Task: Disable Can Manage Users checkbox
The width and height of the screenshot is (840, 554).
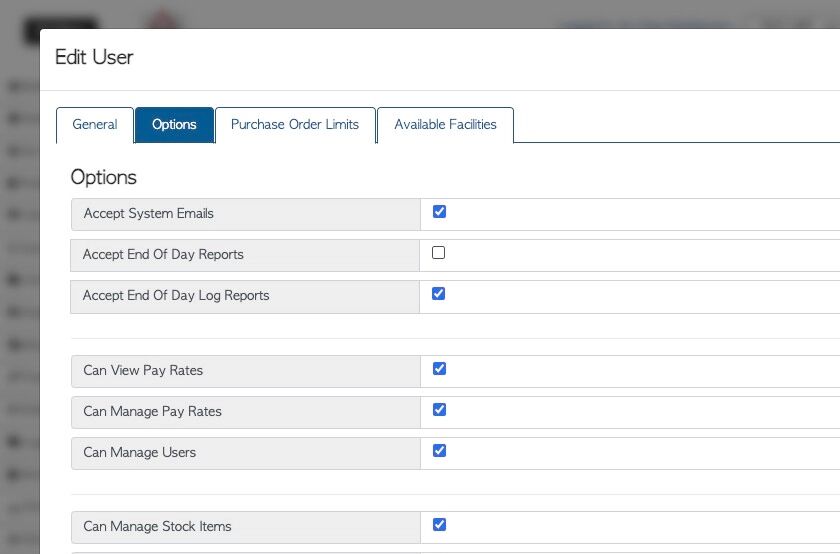Action: click(439, 451)
